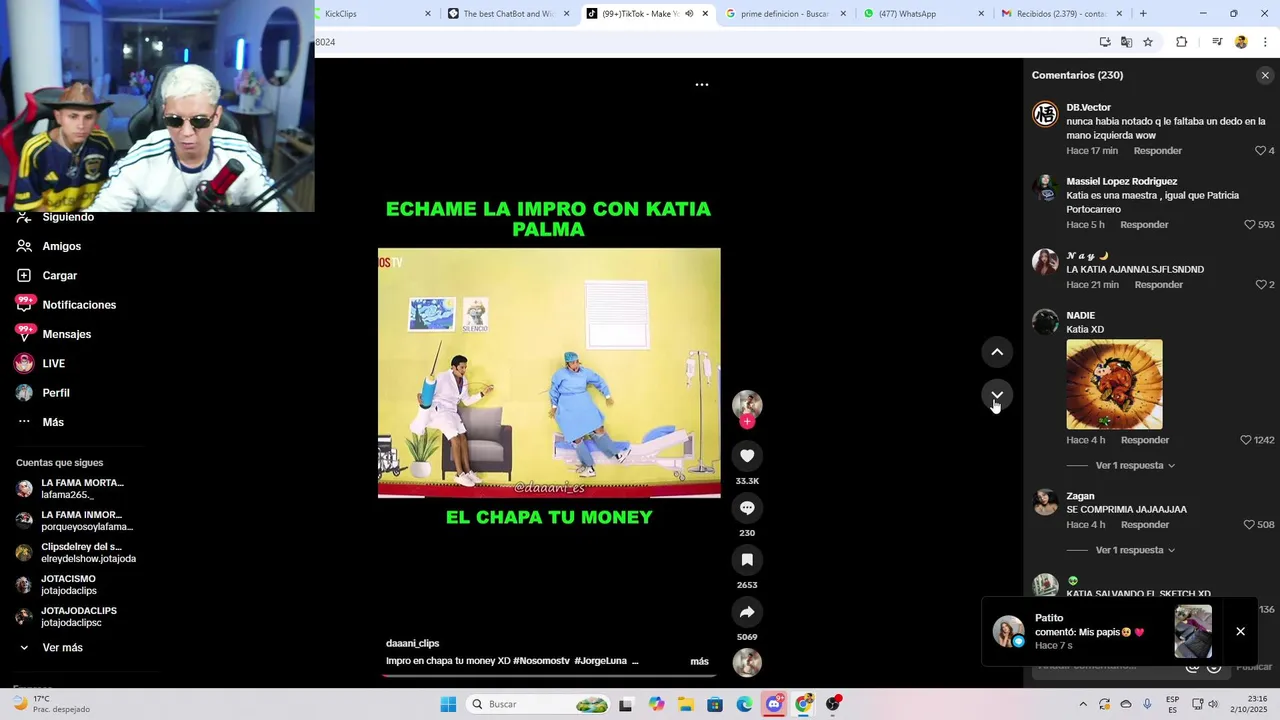Screen dimensions: 1280x720
Task: Open a new browser tab
Action: point(1143,14)
